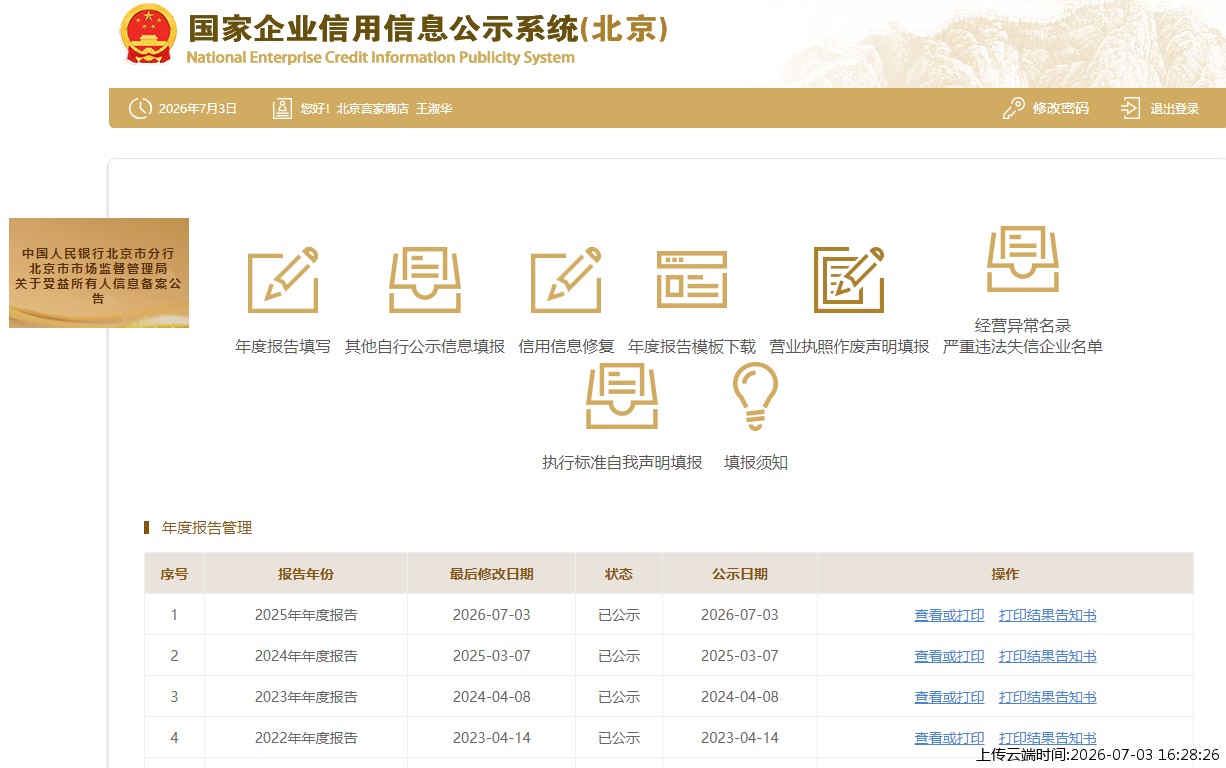Click 打印结果告知书 for the 2024 report
This screenshot has height=768, width=1226.
click(1047, 656)
